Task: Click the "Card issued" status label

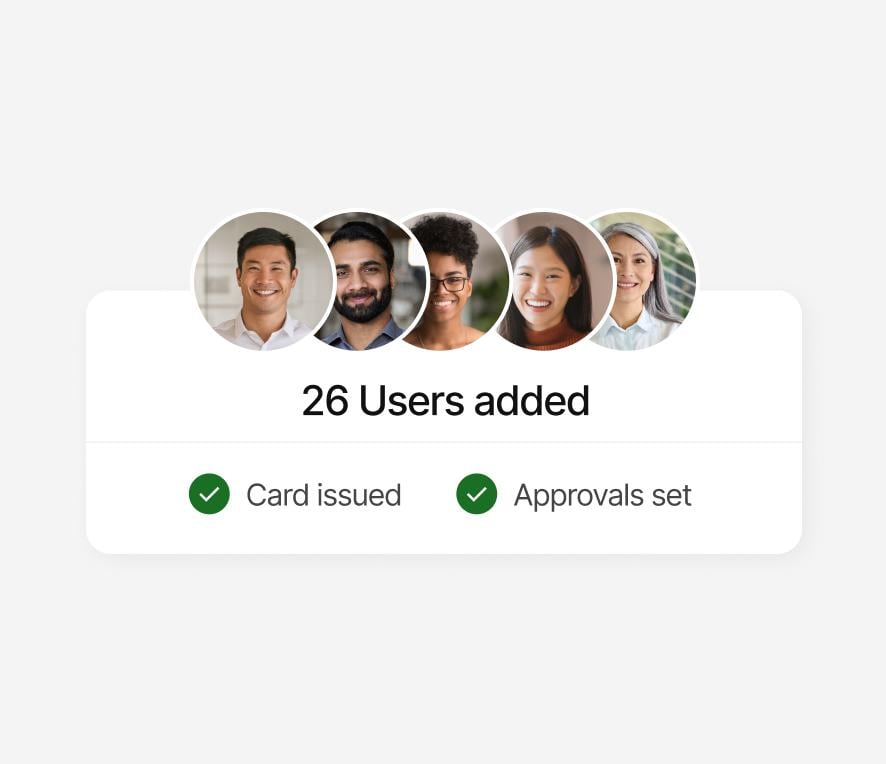Action: click(324, 495)
